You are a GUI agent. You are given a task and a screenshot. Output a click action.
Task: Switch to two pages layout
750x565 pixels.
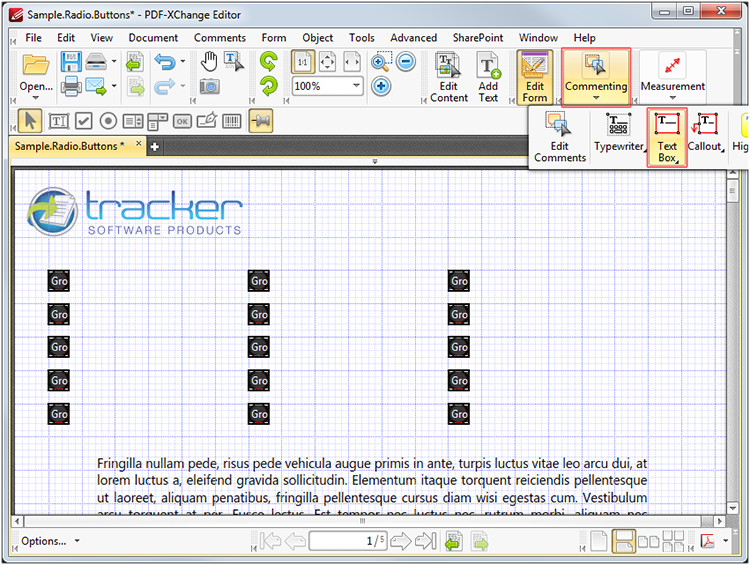point(649,541)
